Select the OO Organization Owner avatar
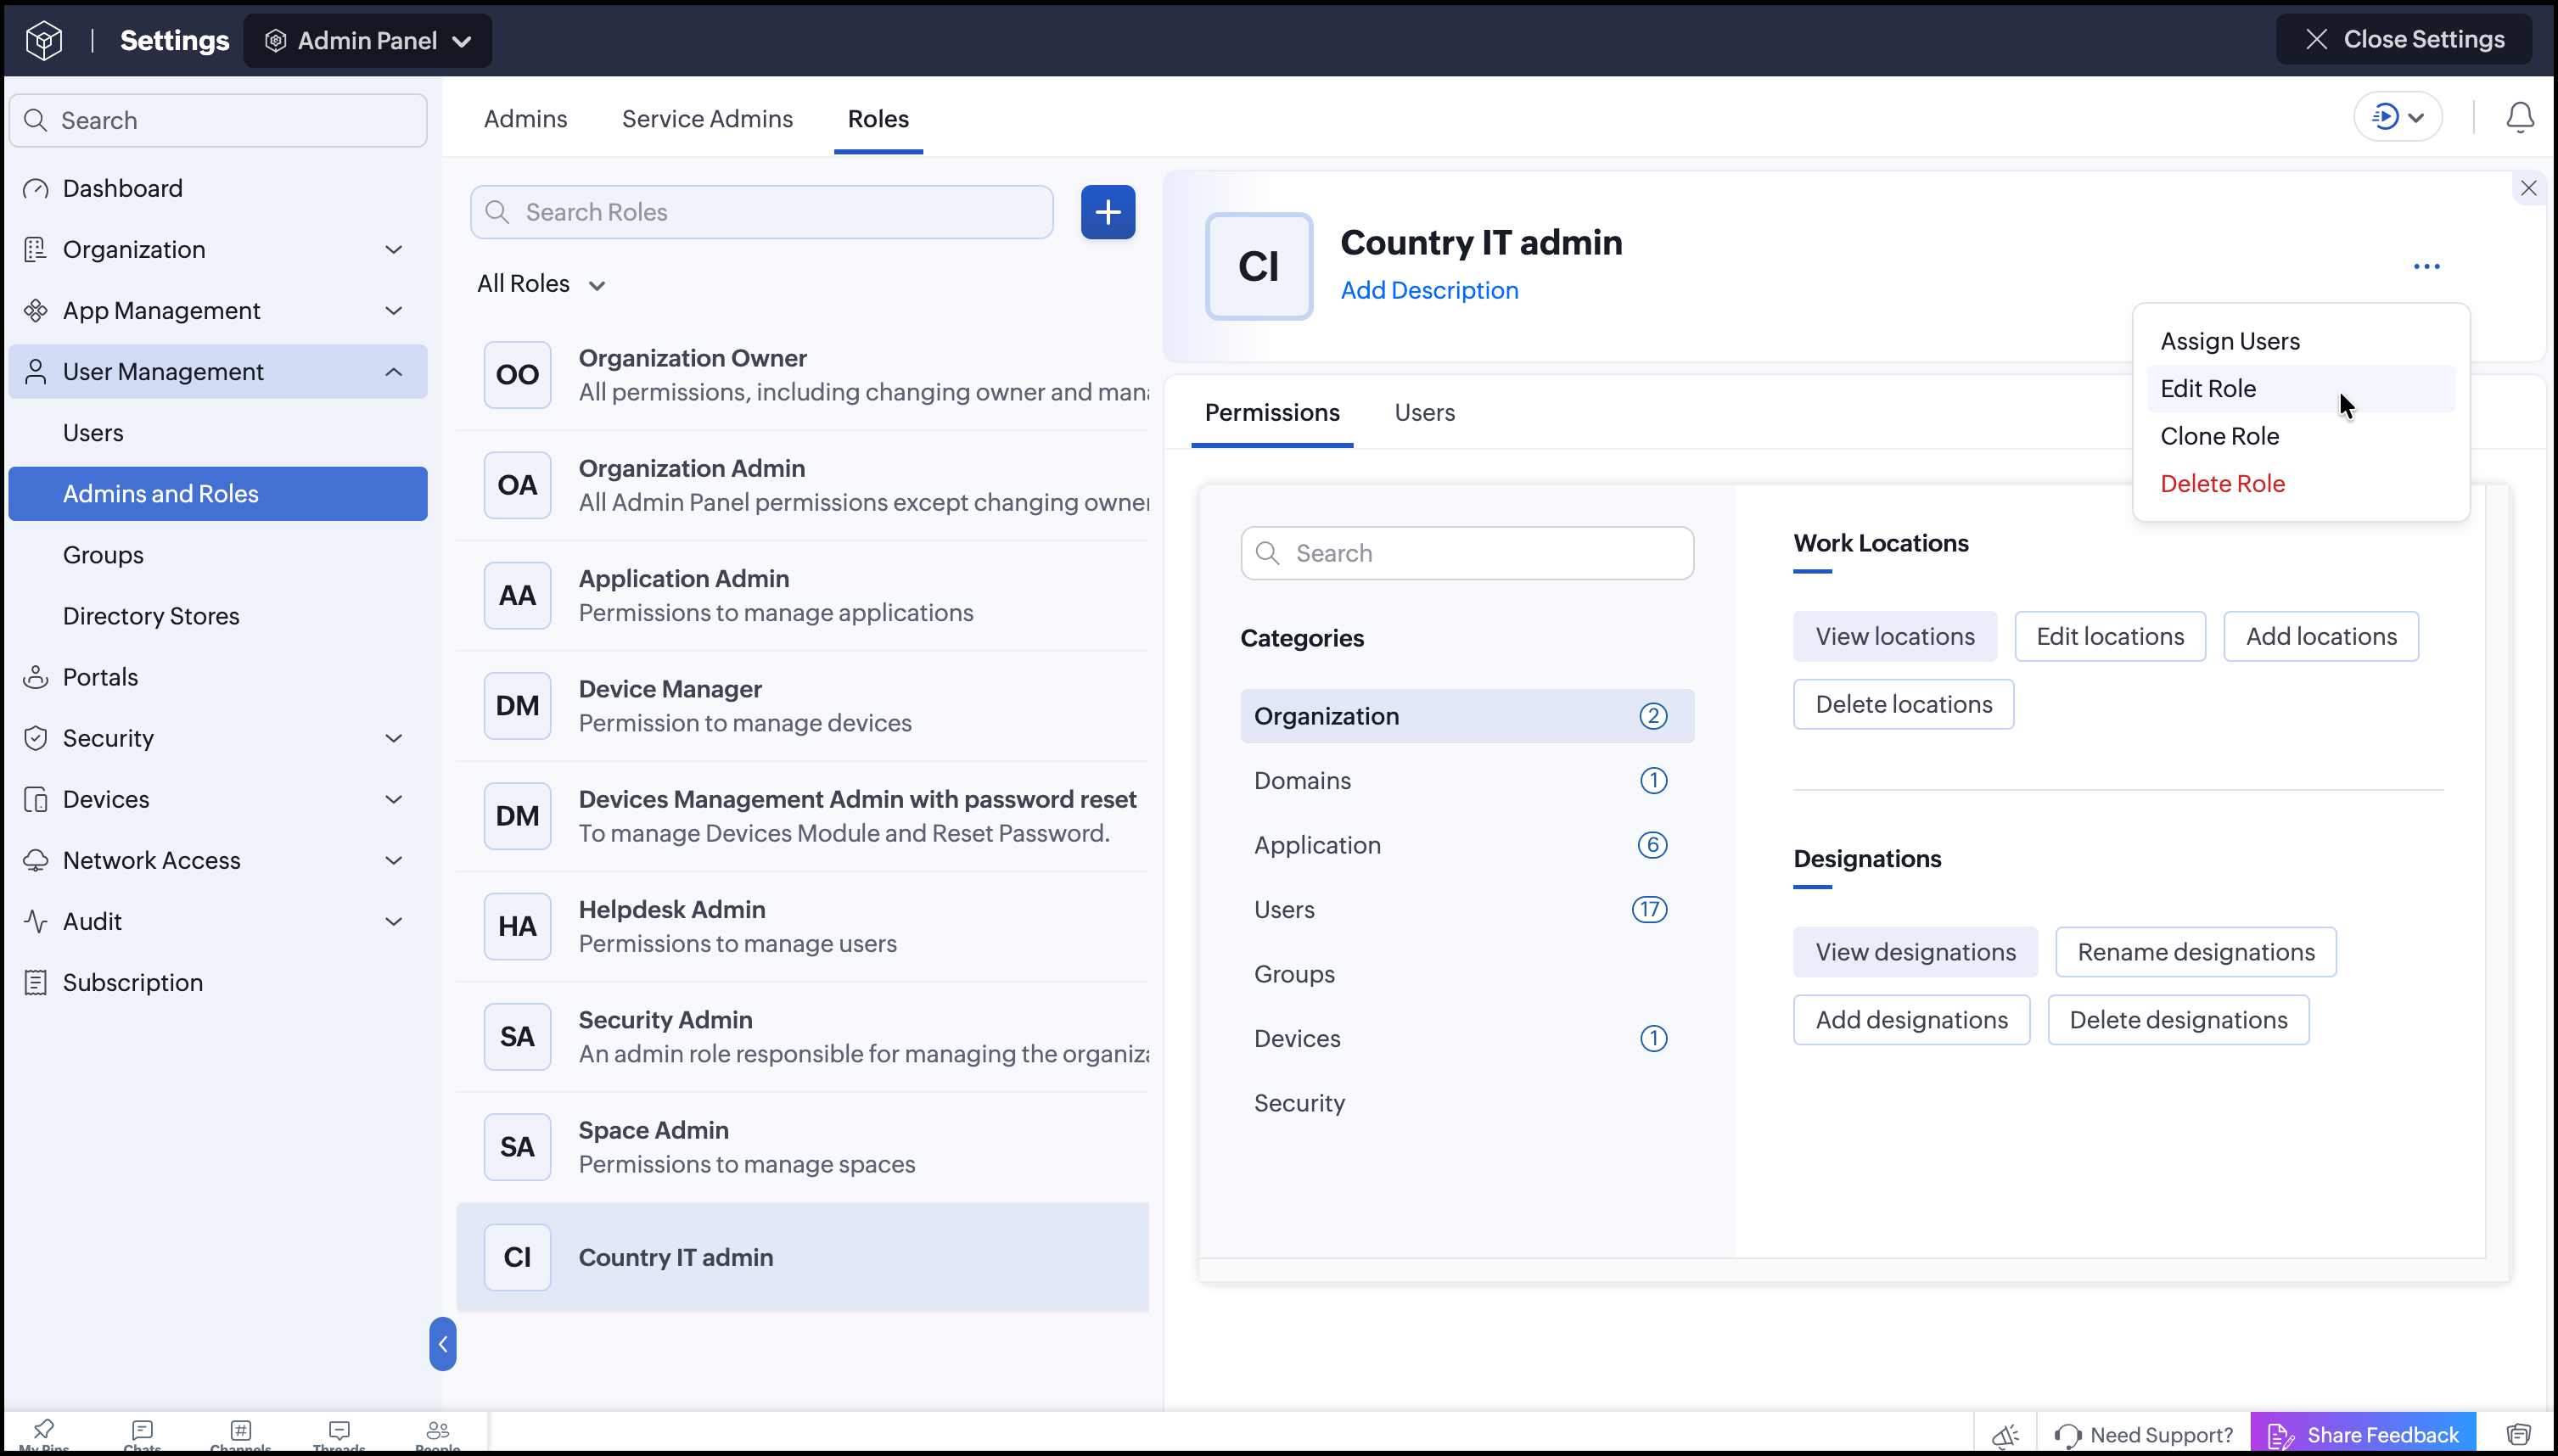2558x1456 pixels. pyautogui.click(x=517, y=375)
